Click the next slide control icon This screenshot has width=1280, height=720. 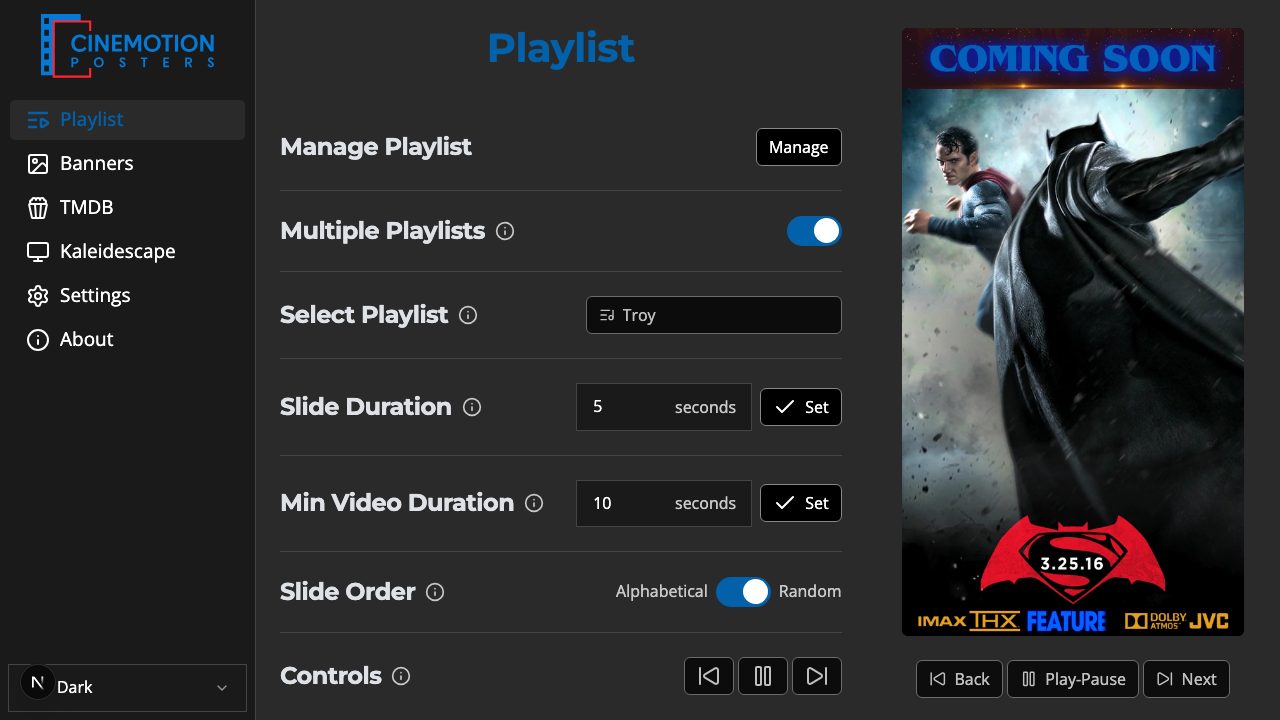point(817,676)
